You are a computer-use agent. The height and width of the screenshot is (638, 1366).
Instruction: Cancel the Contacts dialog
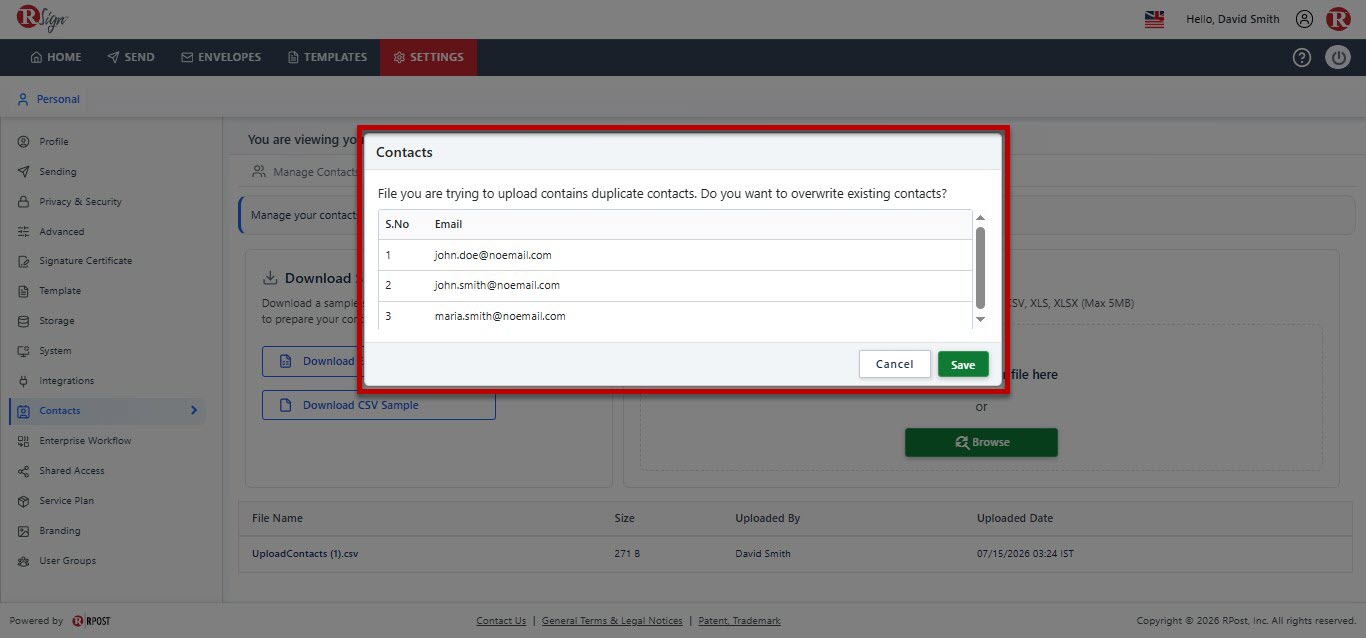click(894, 364)
